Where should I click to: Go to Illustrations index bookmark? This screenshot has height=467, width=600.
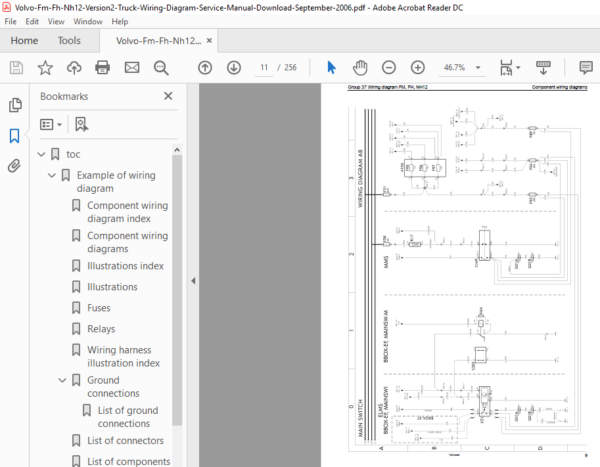tap(126, 266)
